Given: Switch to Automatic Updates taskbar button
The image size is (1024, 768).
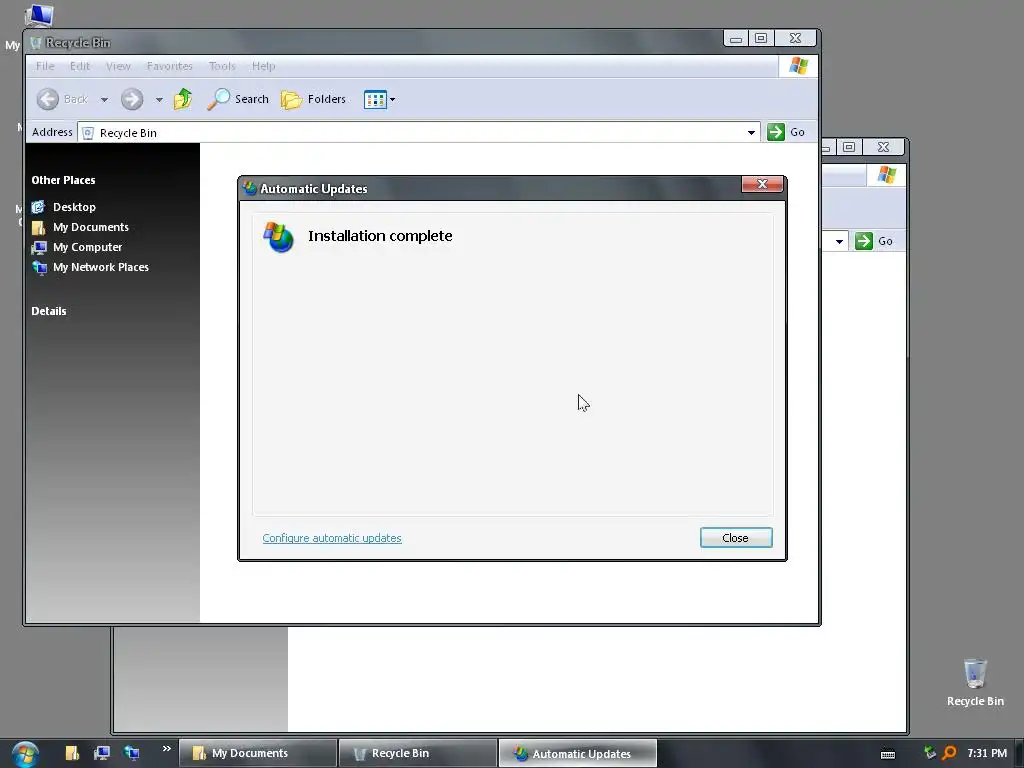Looking at the screenshot, I should tap(578, 754).
